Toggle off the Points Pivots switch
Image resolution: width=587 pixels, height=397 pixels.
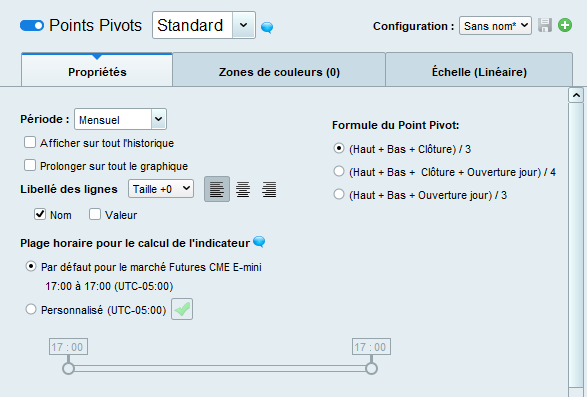coord(32,25)
